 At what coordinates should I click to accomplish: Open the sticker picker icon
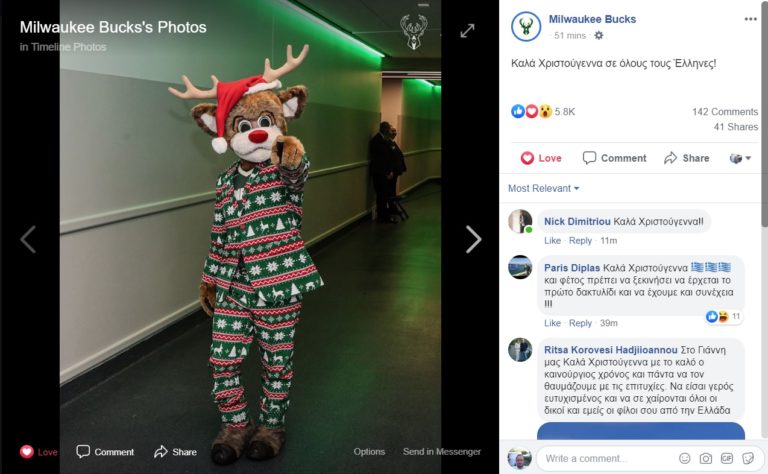click(747, 458)
